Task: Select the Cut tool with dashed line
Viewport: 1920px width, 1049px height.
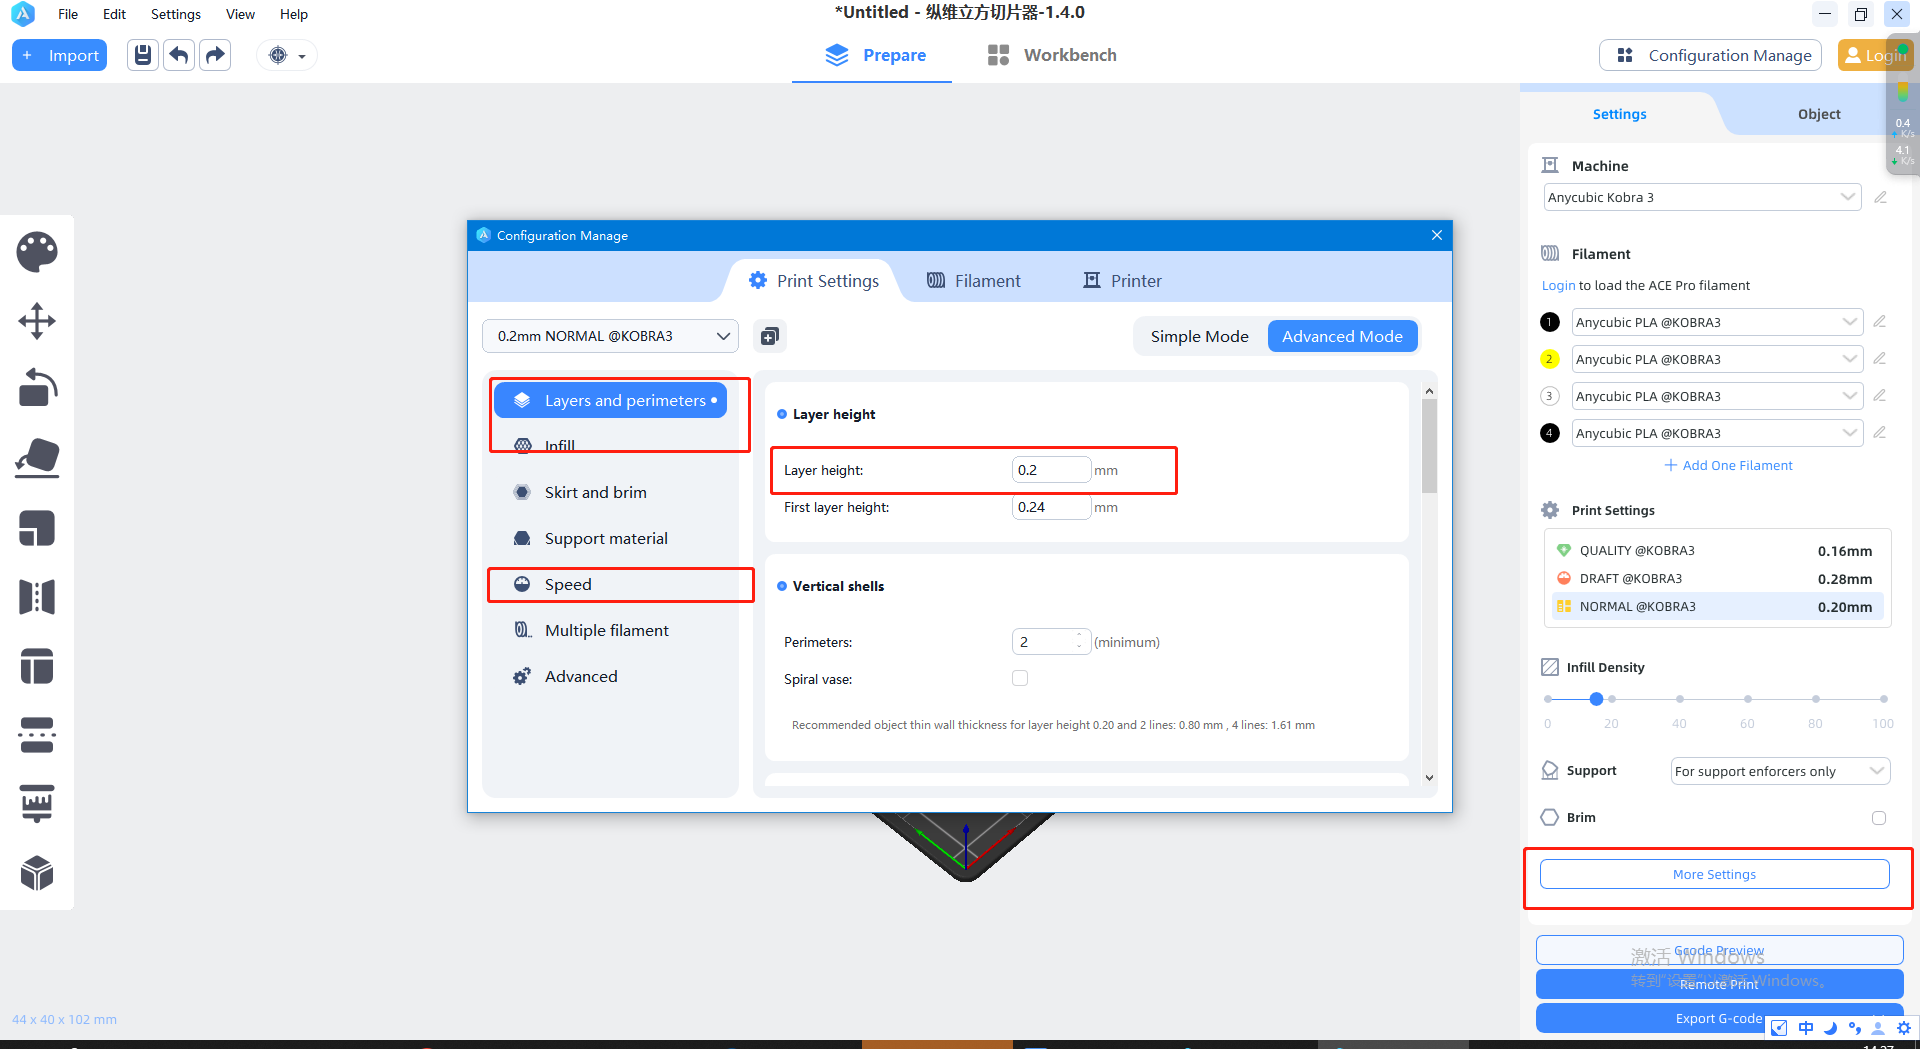Action: click(37, 735)
